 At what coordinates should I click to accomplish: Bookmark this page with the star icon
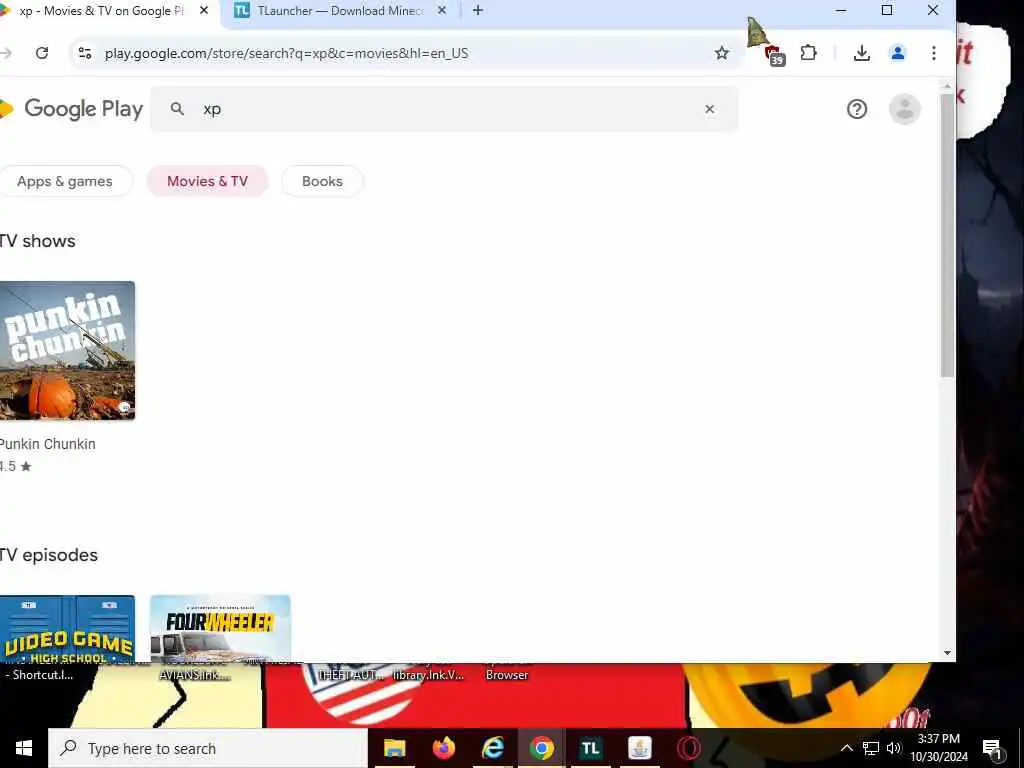click(x=722, y=53)
